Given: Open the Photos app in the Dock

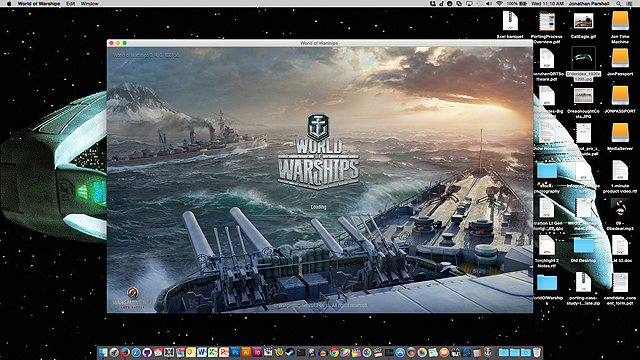Looking at the screenshot, I should tap(422, 352).
